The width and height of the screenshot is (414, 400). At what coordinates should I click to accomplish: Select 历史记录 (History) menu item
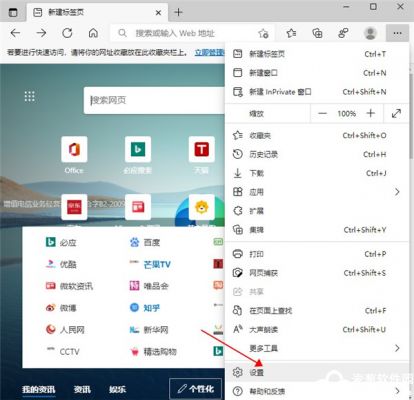tap(317, 154)
